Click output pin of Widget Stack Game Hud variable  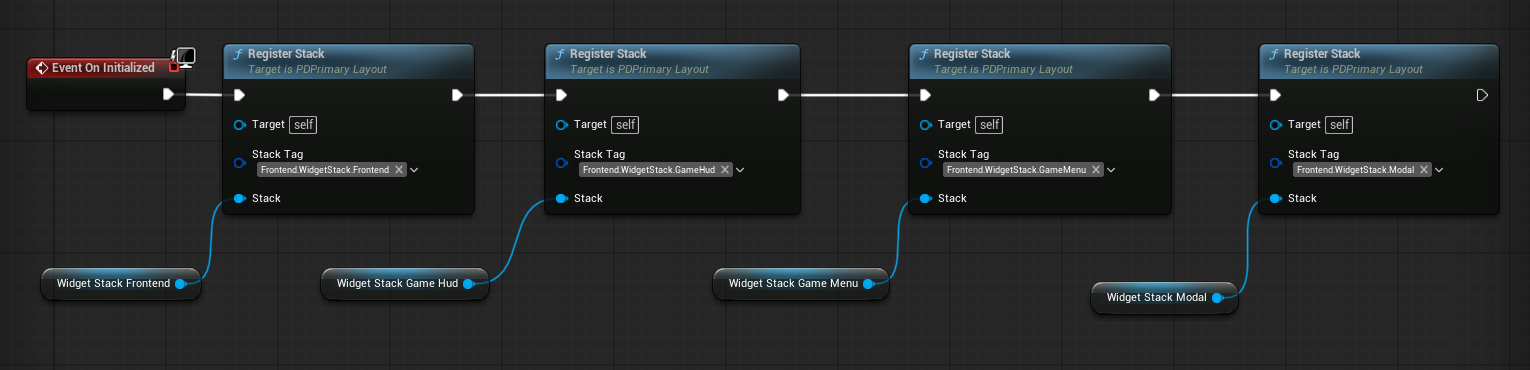(x=468, y=284)
